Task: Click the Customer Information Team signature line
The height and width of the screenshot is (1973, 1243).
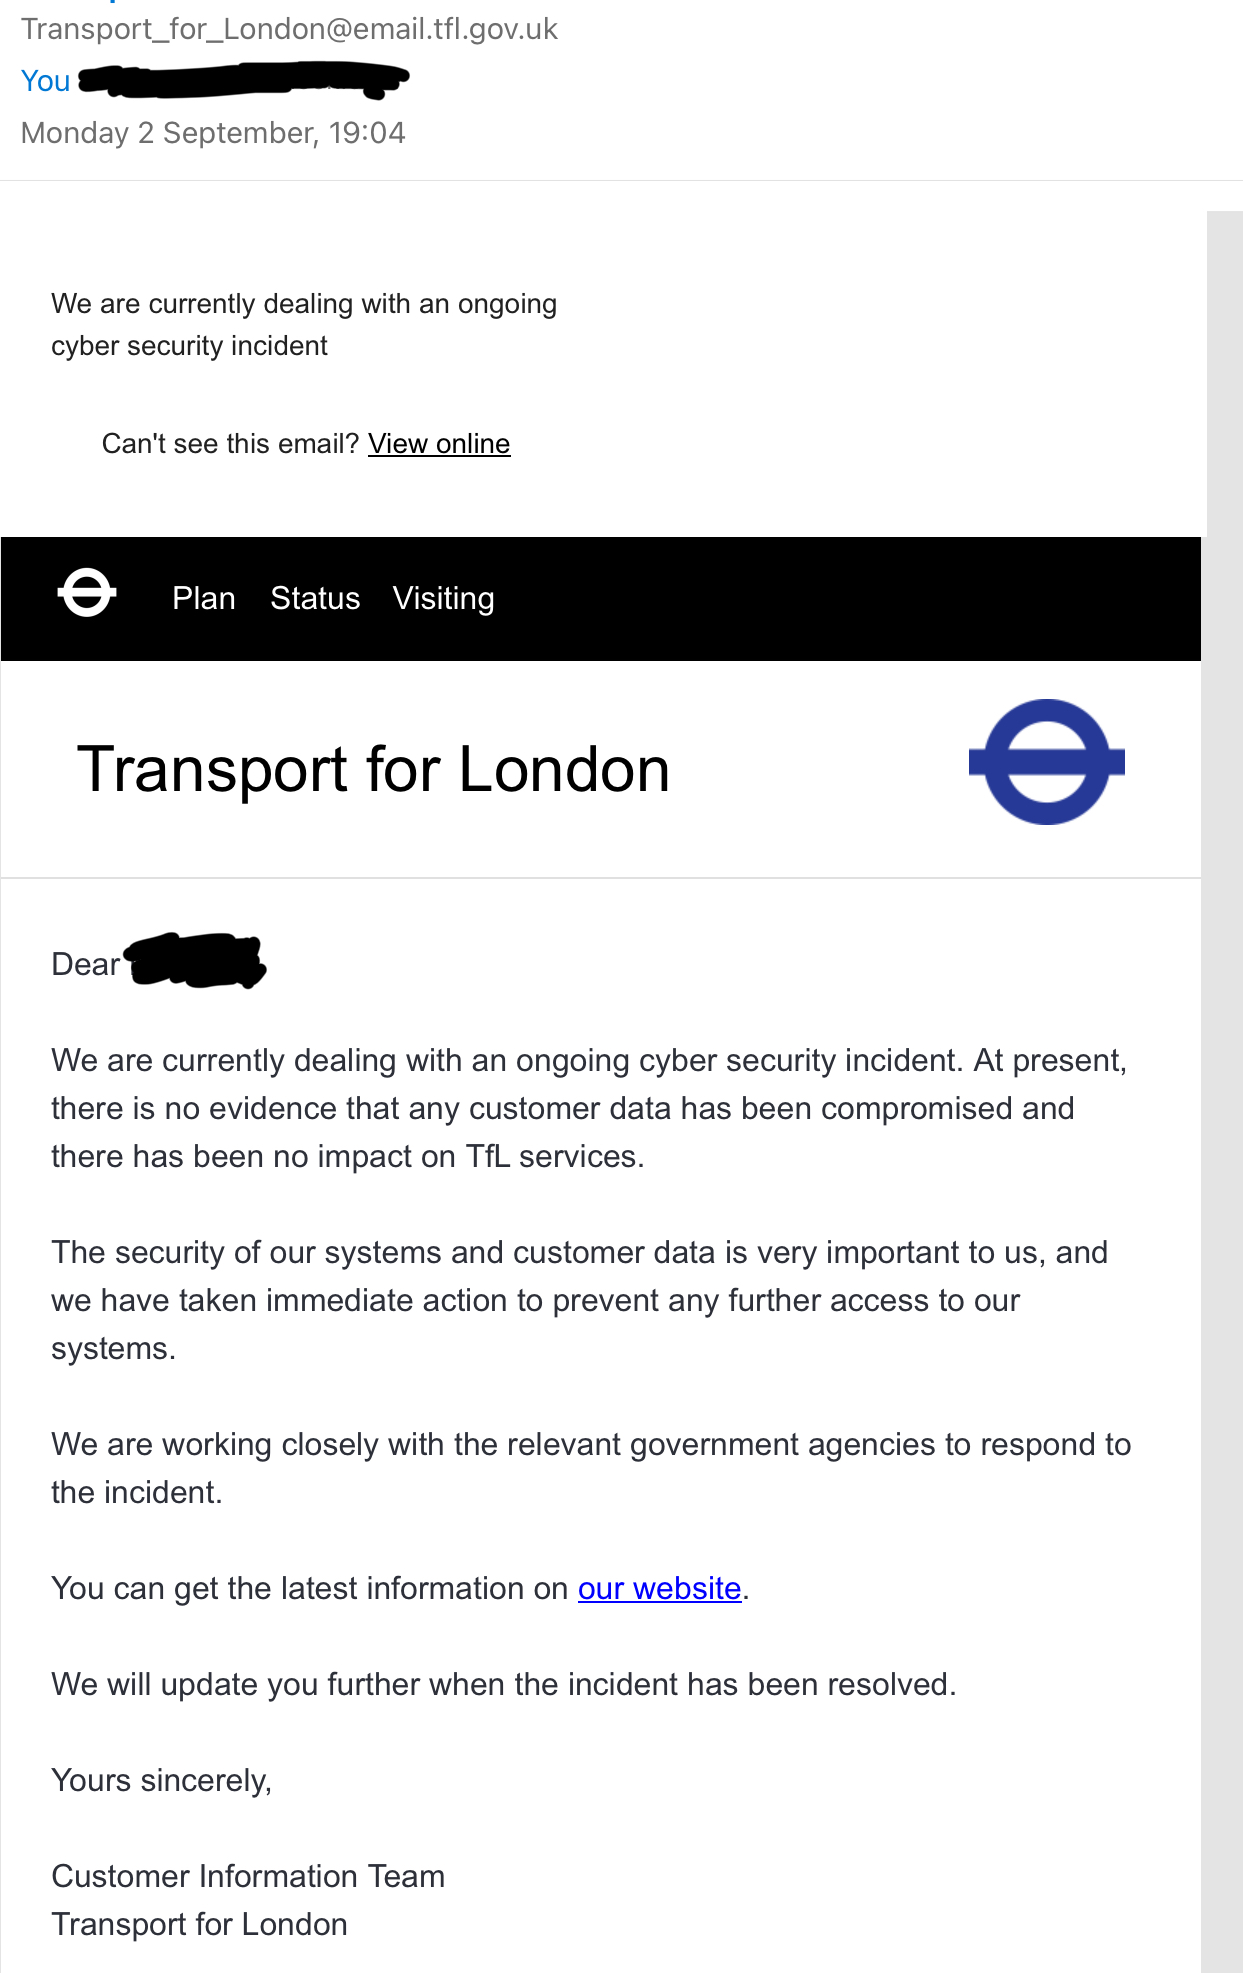Action: click(248, 1876)
